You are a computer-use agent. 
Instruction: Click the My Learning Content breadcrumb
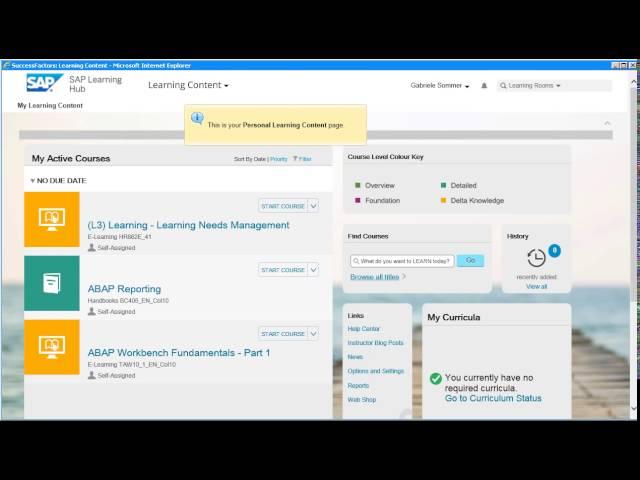pos(50,105)
